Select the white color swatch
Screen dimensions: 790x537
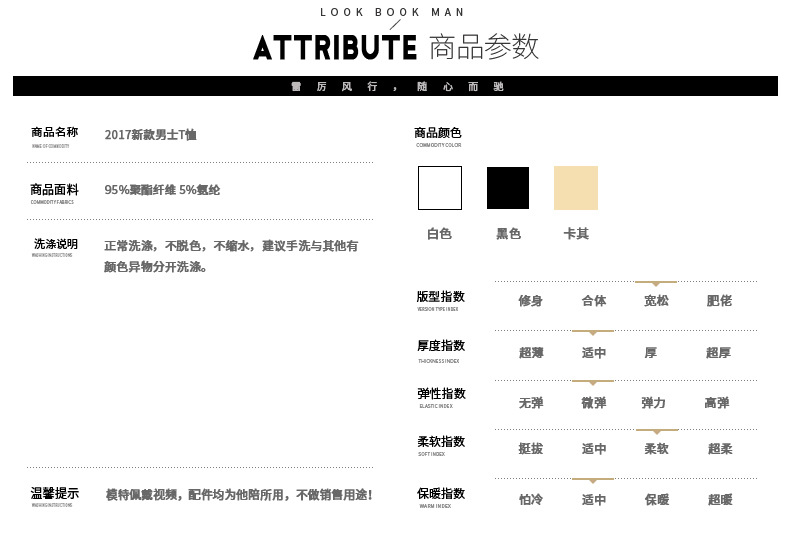(439, 188)
